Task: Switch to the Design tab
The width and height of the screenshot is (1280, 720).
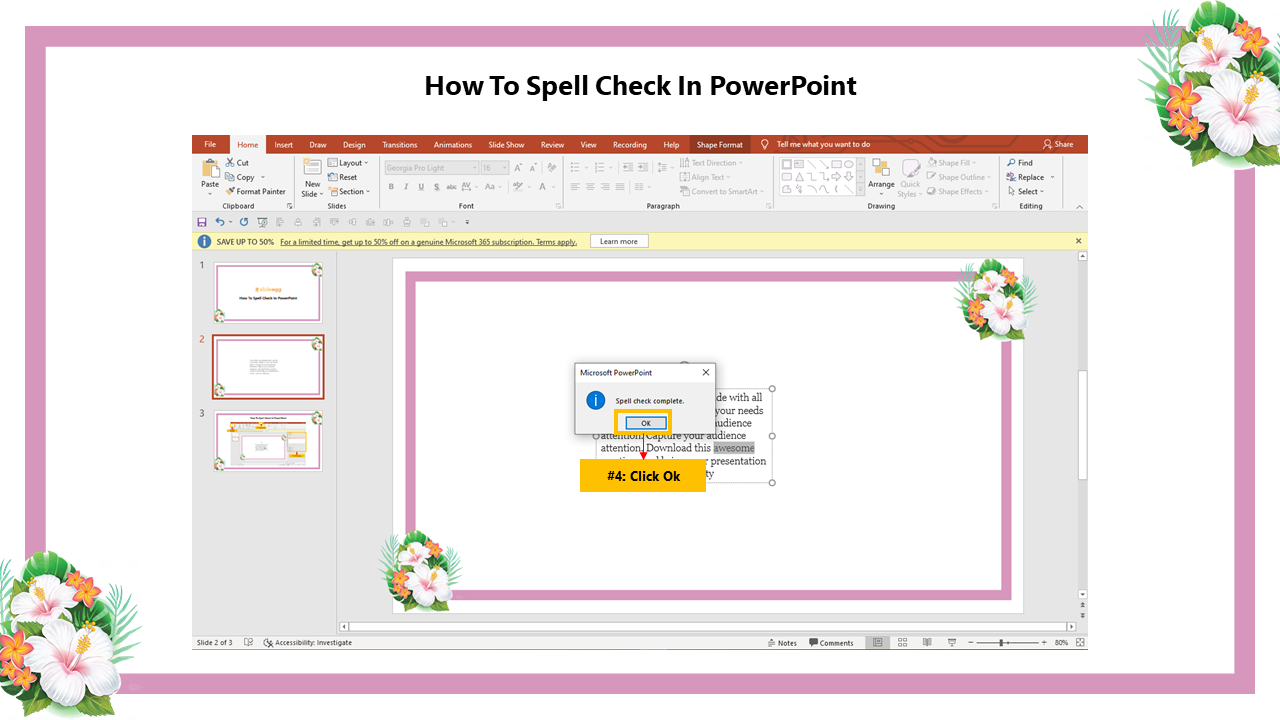Action: pos(354,144)
